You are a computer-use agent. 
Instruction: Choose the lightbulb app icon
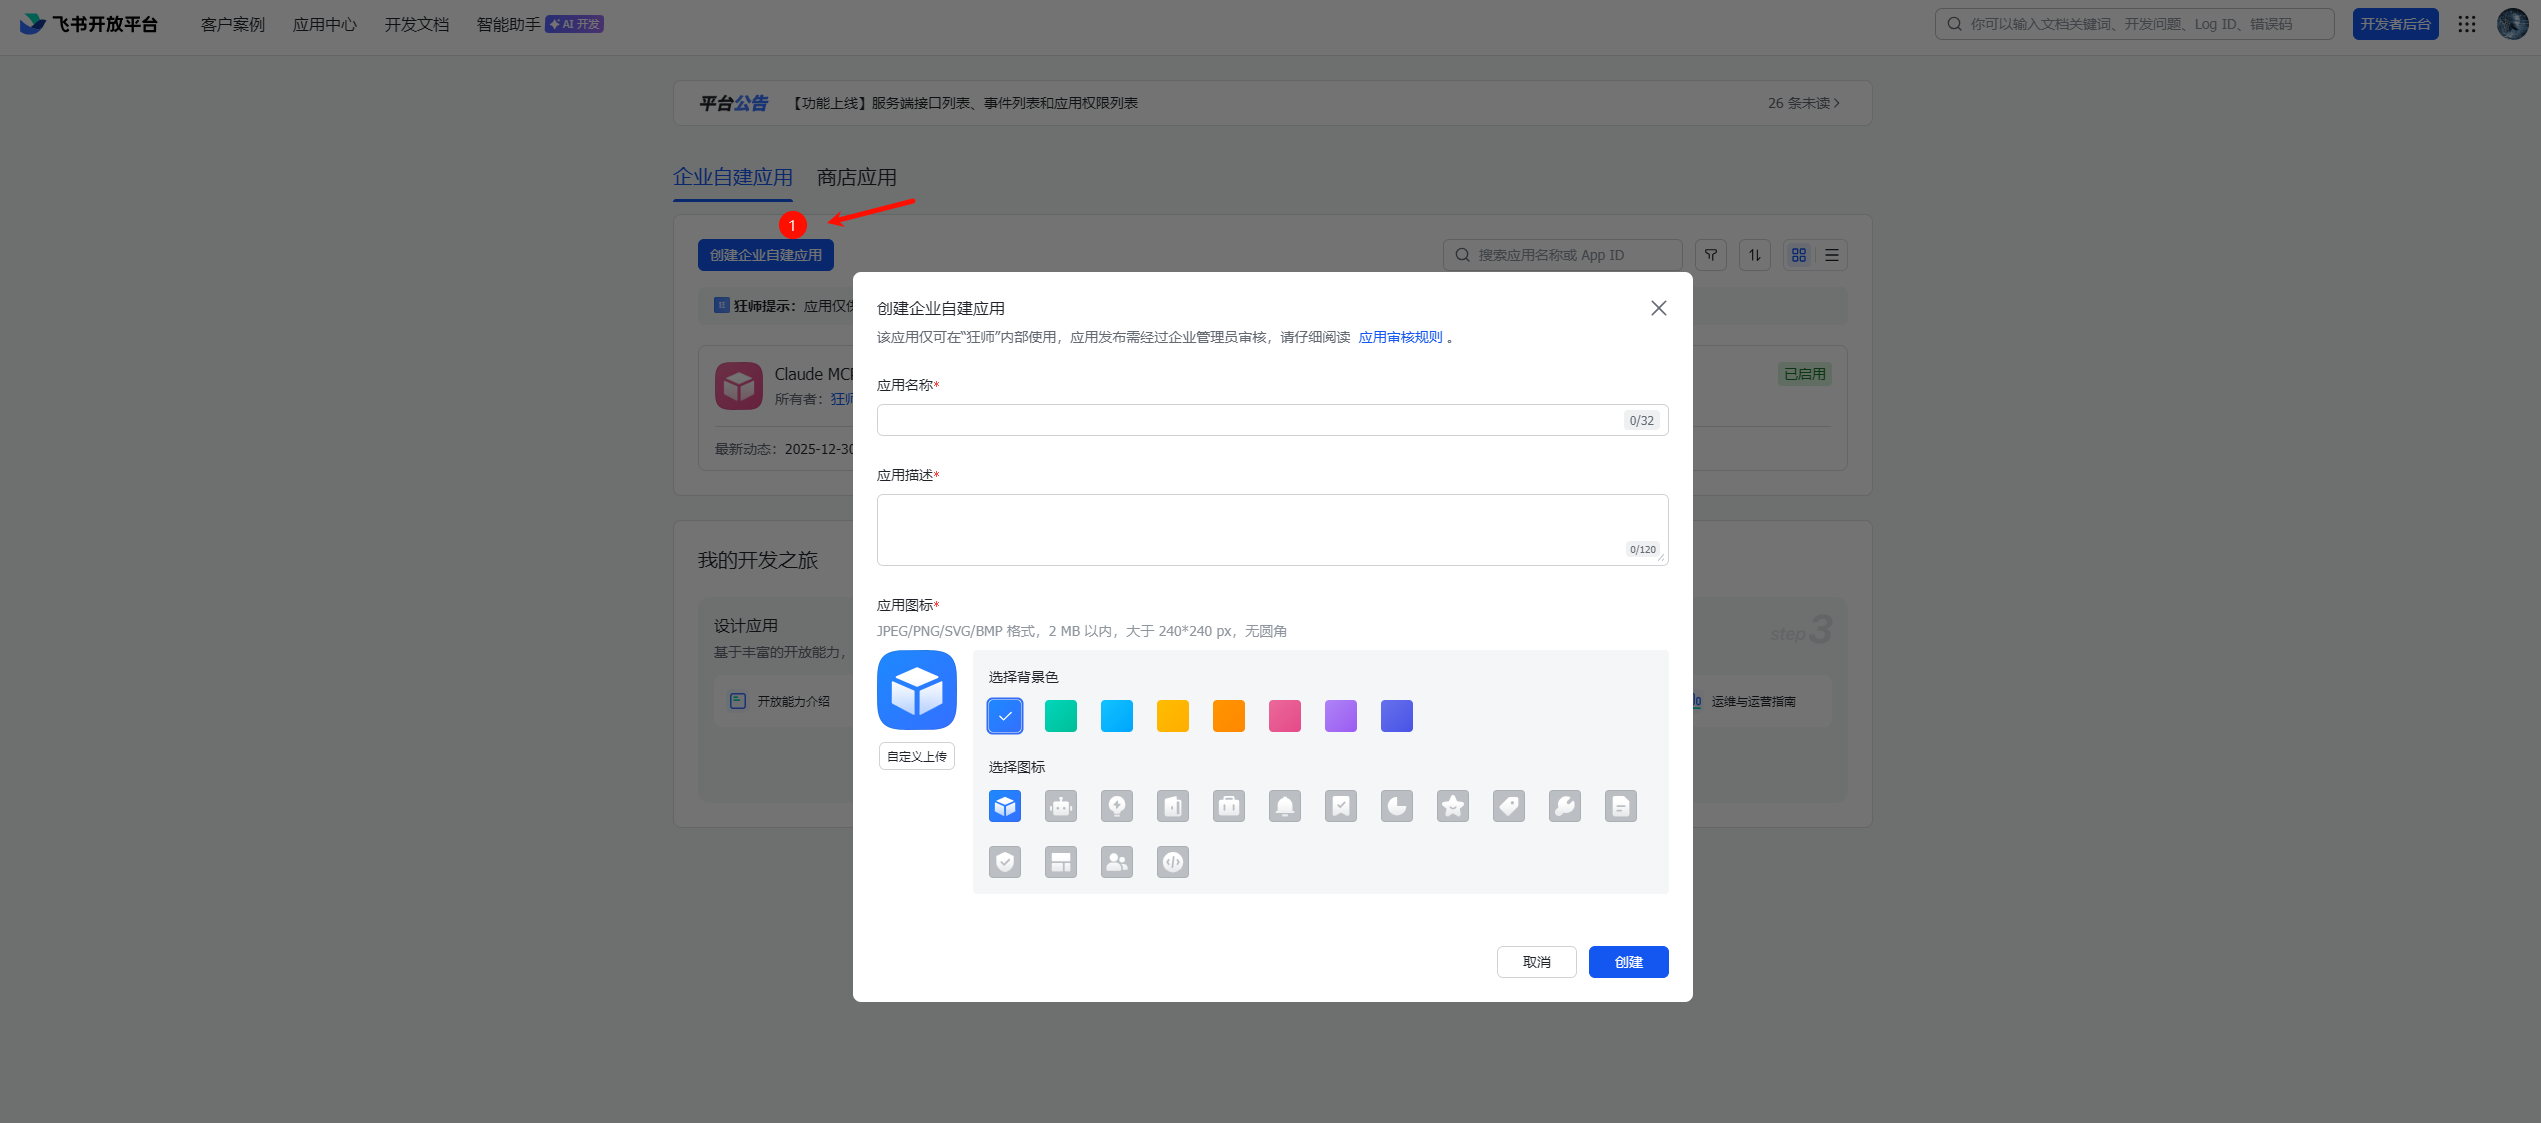click(x=1117, y=806)
